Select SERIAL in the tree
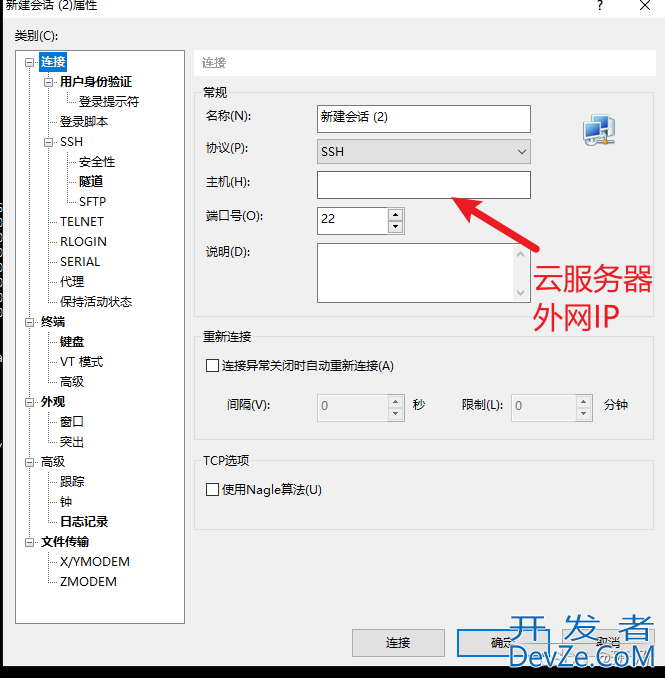Image resolution: width=665 pixels, height=678 pixels. tap(80, 262)
